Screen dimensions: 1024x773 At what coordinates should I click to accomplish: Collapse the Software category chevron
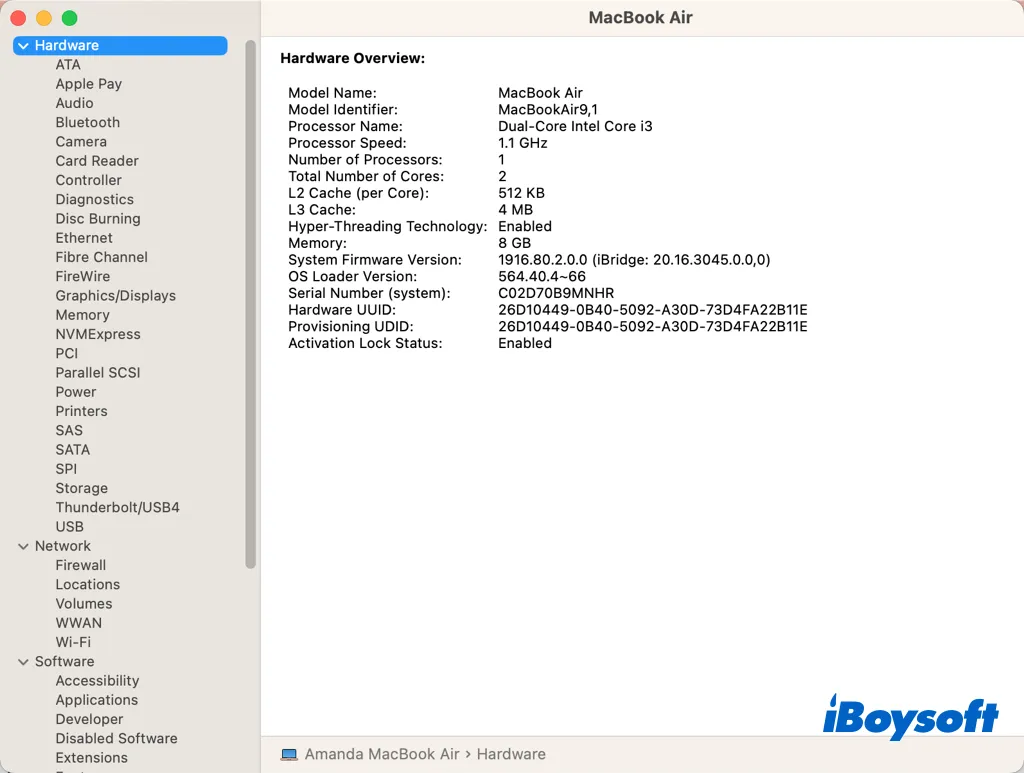point(23,662)
